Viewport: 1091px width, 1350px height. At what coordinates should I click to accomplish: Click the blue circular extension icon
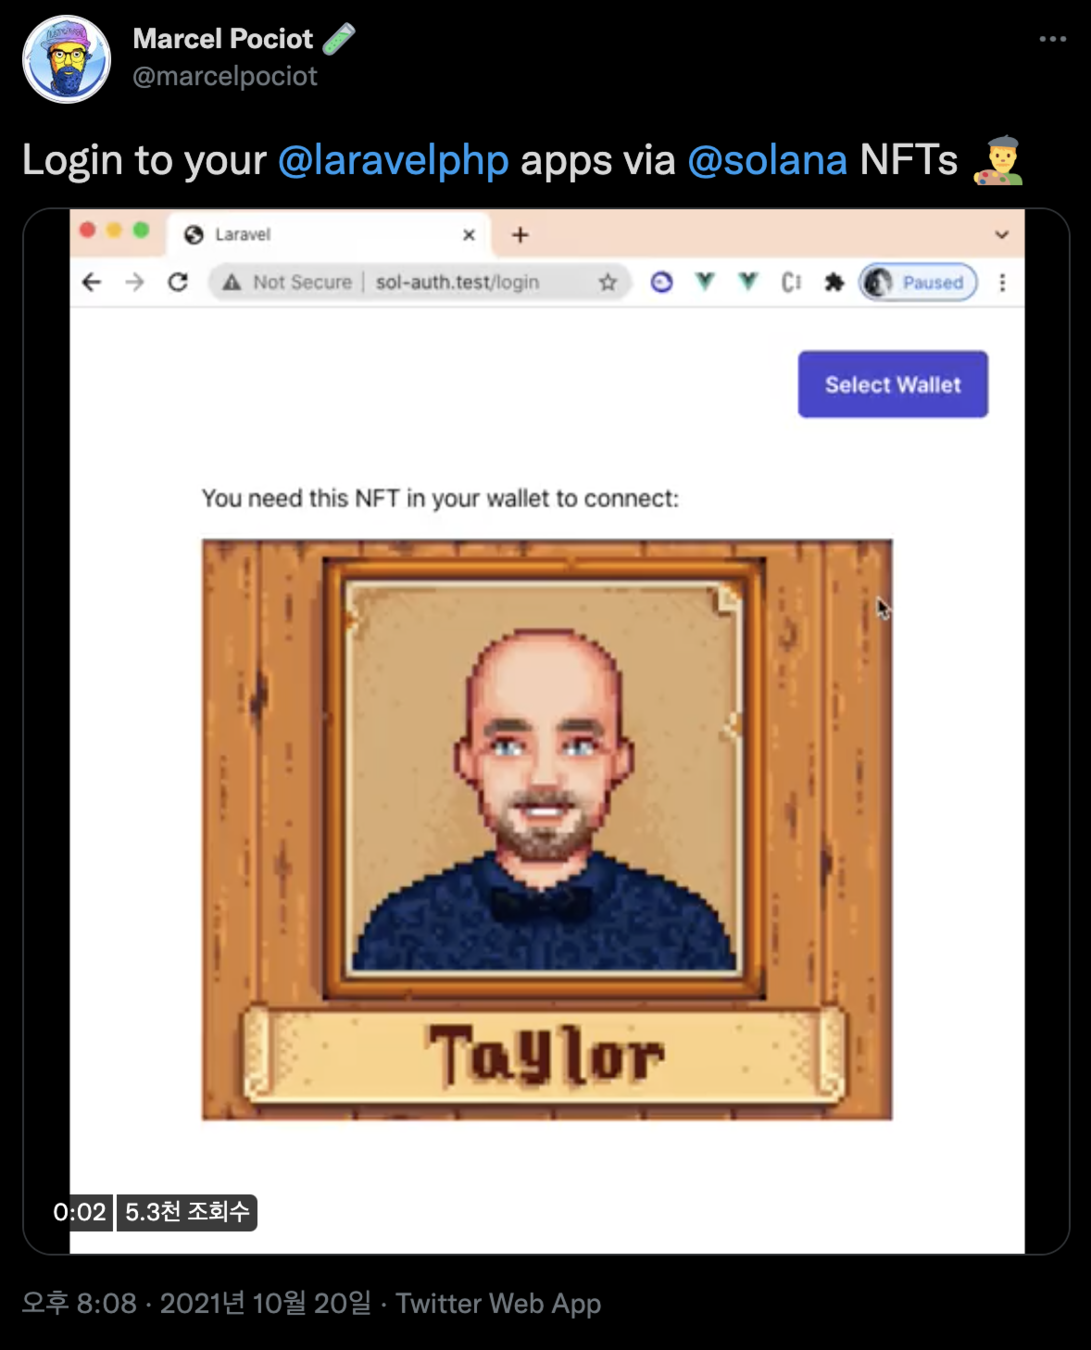point(662,282)
